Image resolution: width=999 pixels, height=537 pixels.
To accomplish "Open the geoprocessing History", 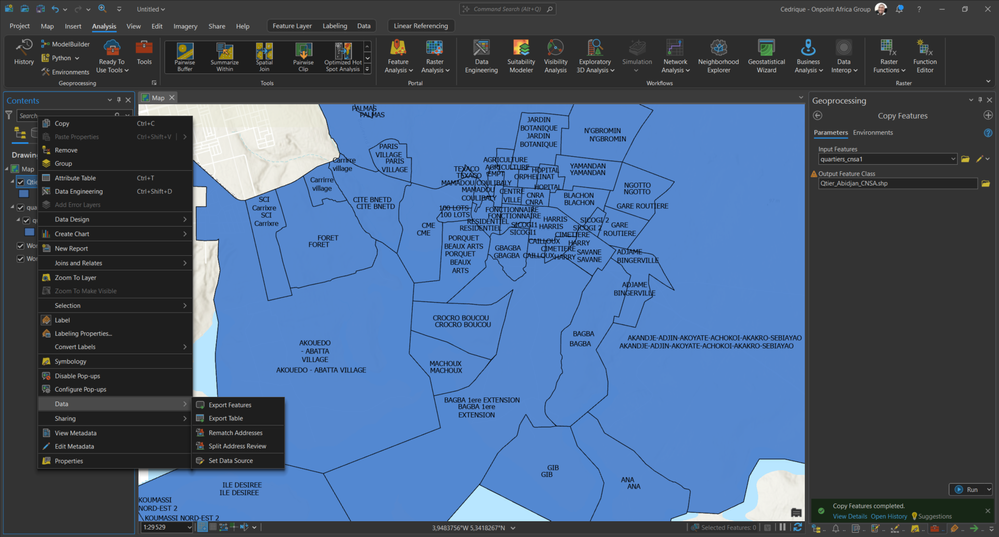I will [23, 52].
